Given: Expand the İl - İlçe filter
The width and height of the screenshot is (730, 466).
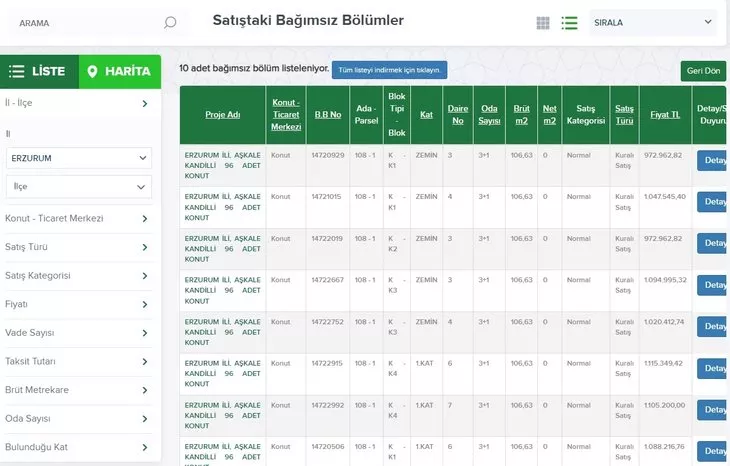Looking at the screenshot, I should click(x=80, y=103).
